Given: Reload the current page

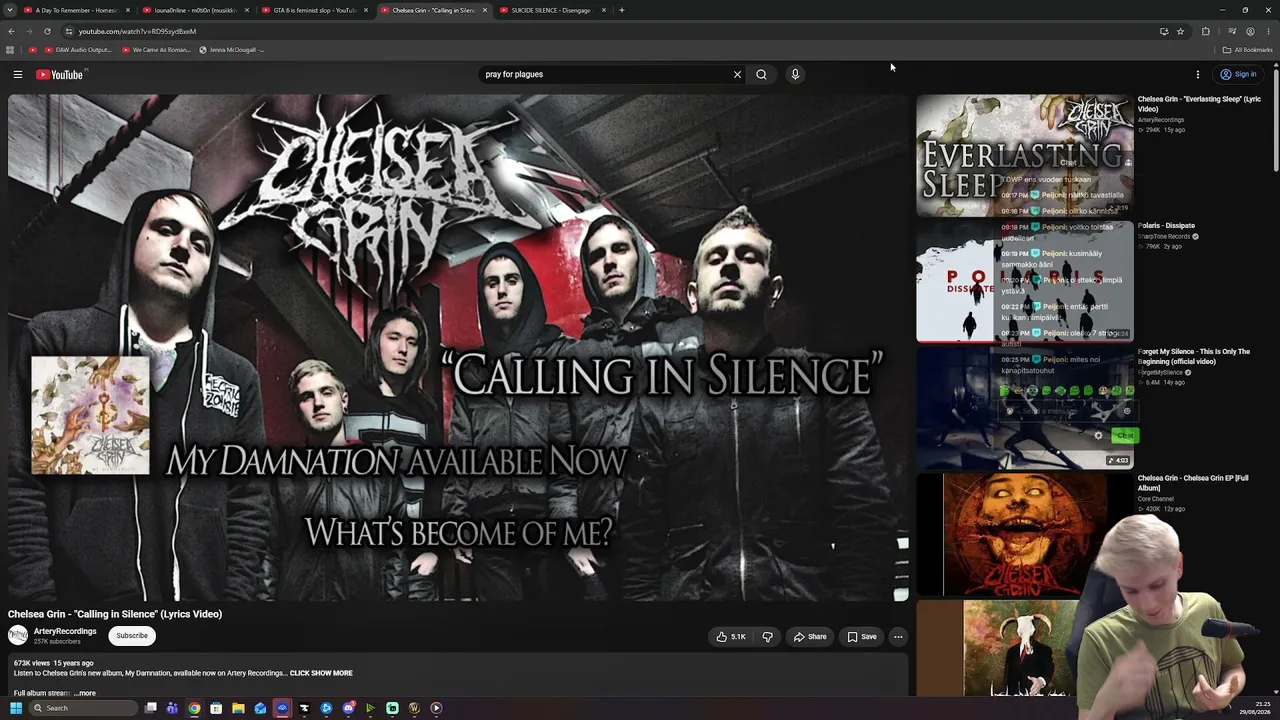Looking at the screenshot, I should 47,31.
